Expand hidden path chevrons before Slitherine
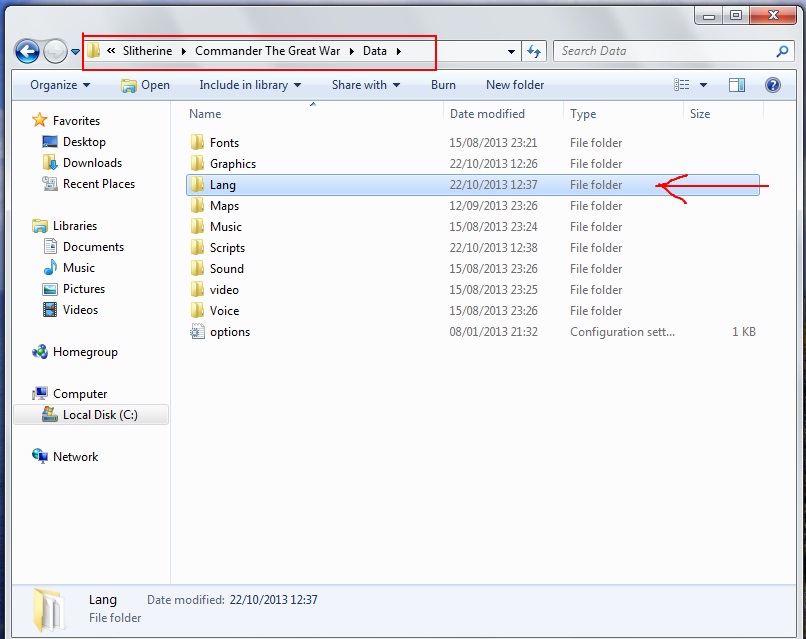Viewport: 806px width, 639px height. tap(111, 50)
